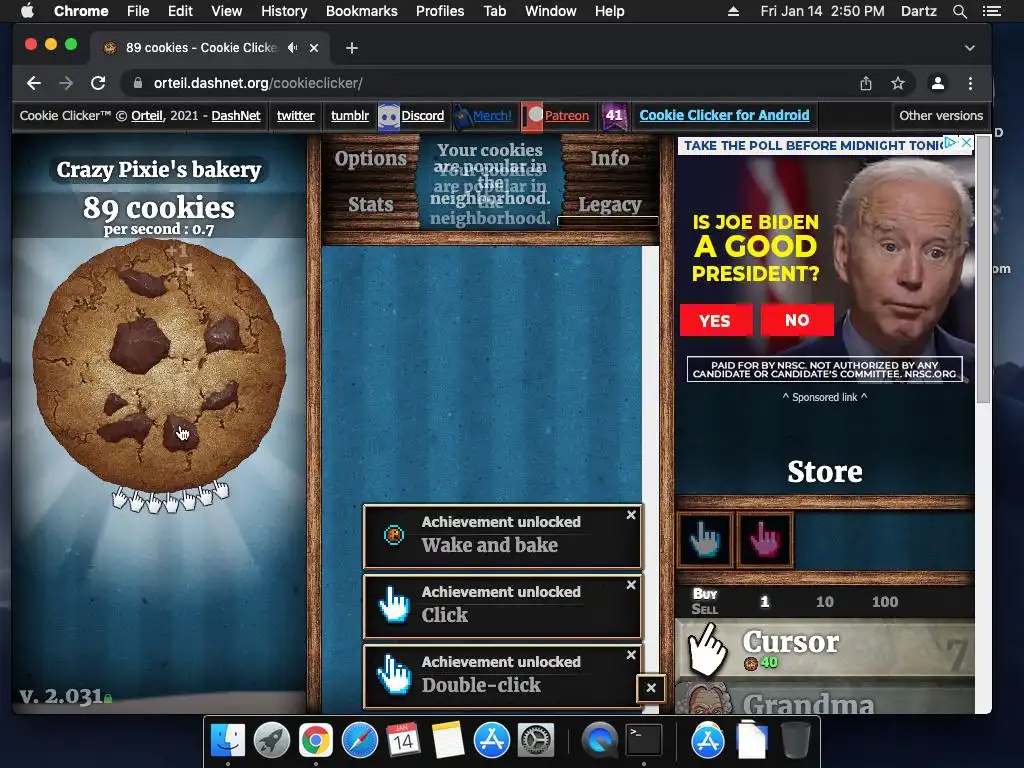Open the Chrome three-dot menu
This screenshot has width=1024, height=768.
[970, 83]
